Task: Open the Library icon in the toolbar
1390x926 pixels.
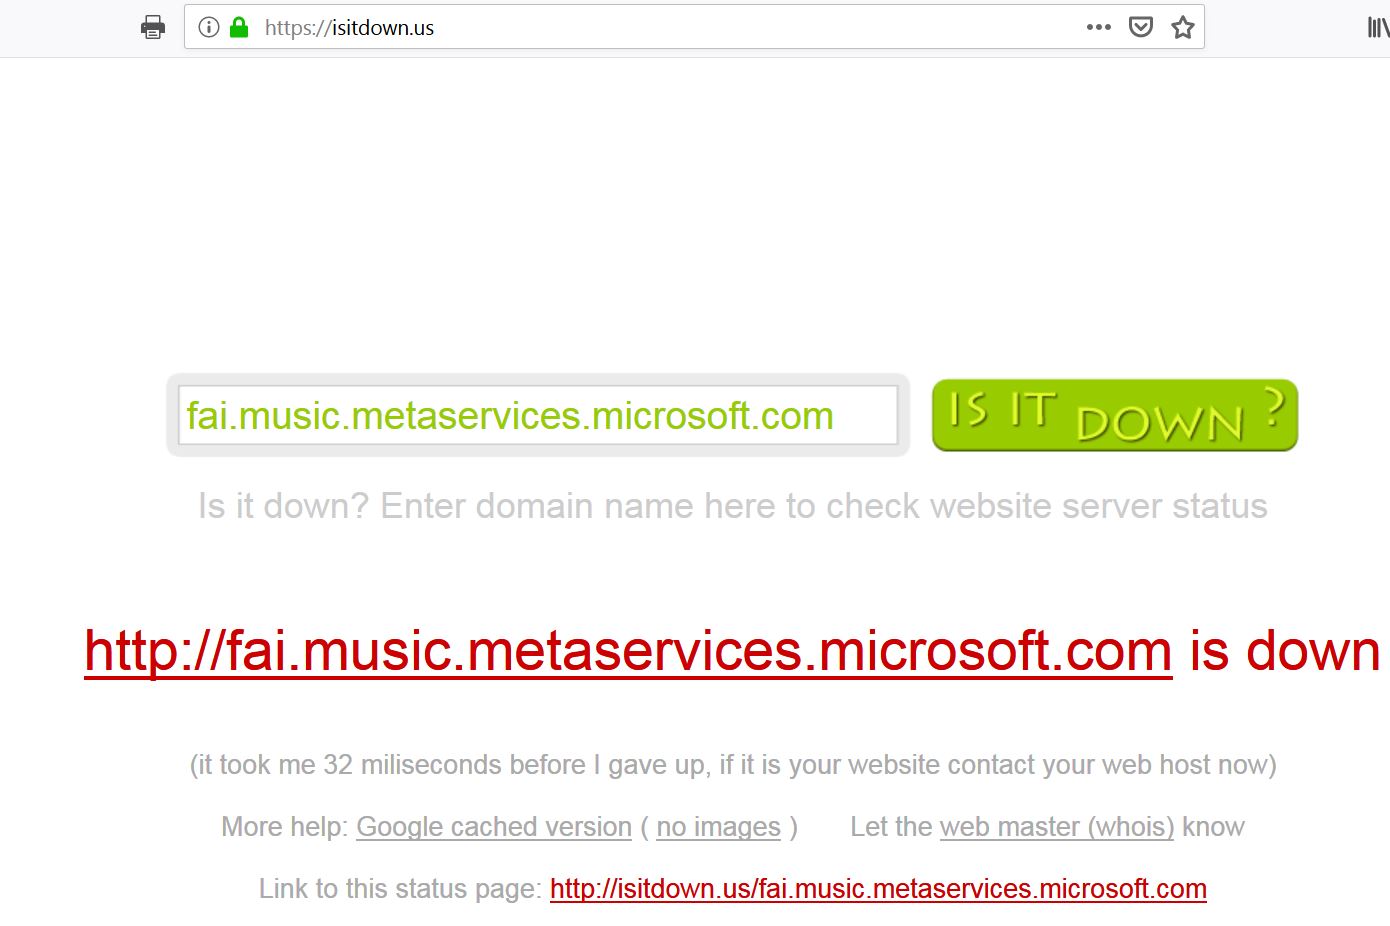Action: click(1378, 27)
